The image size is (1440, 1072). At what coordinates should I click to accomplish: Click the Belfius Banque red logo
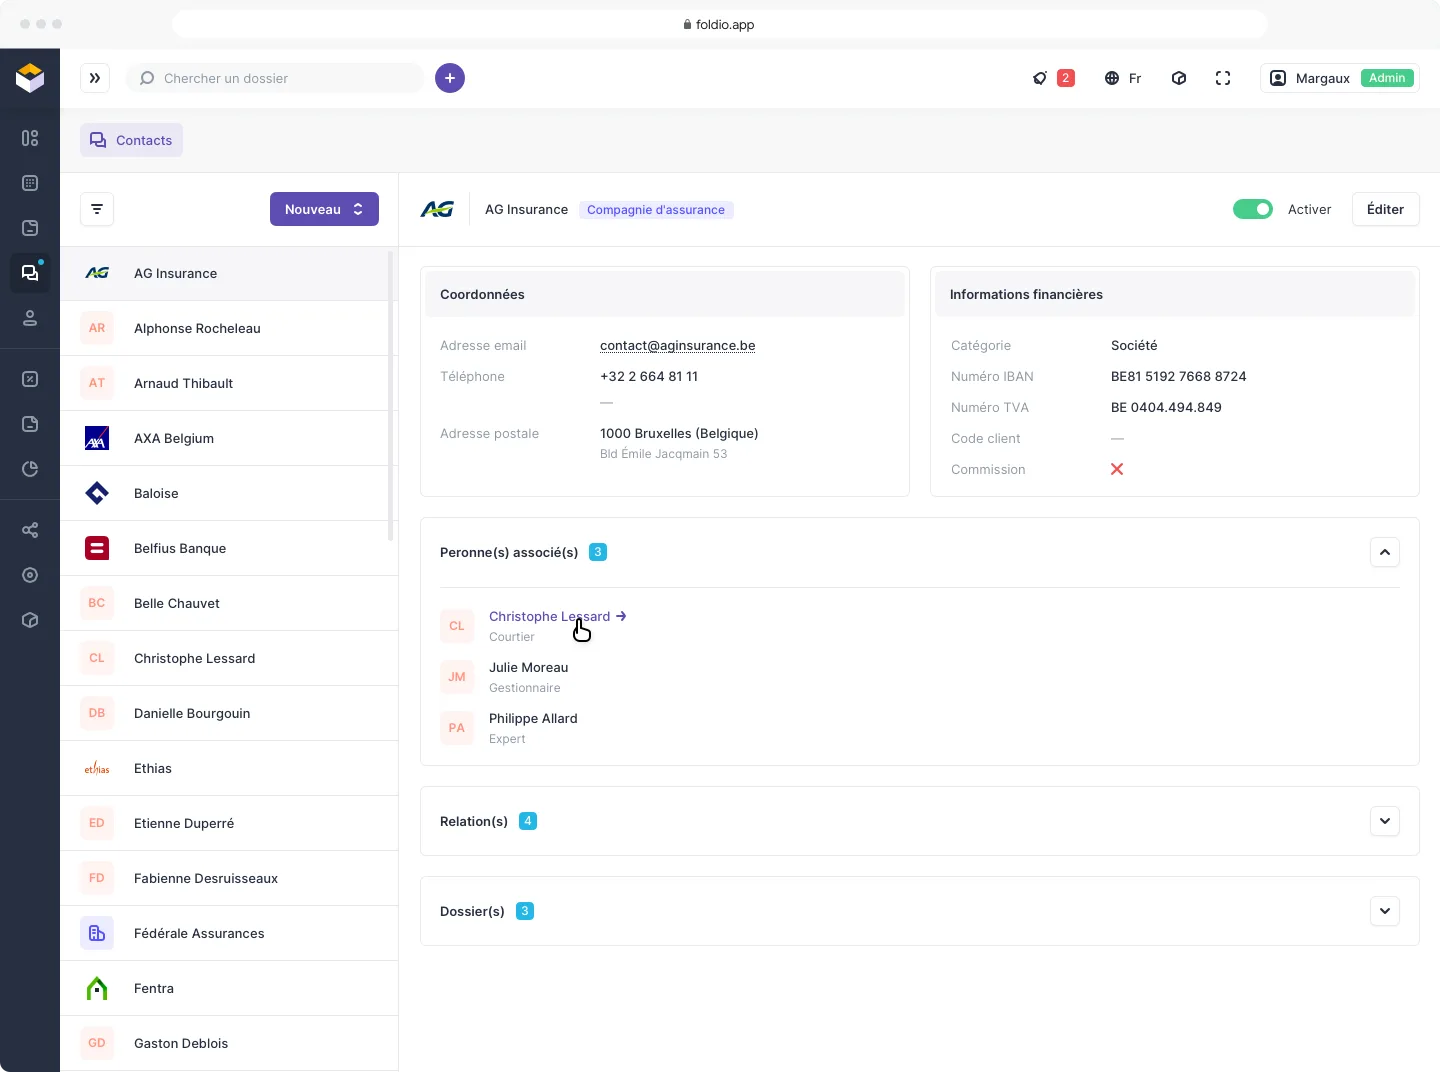click(97, 548)
